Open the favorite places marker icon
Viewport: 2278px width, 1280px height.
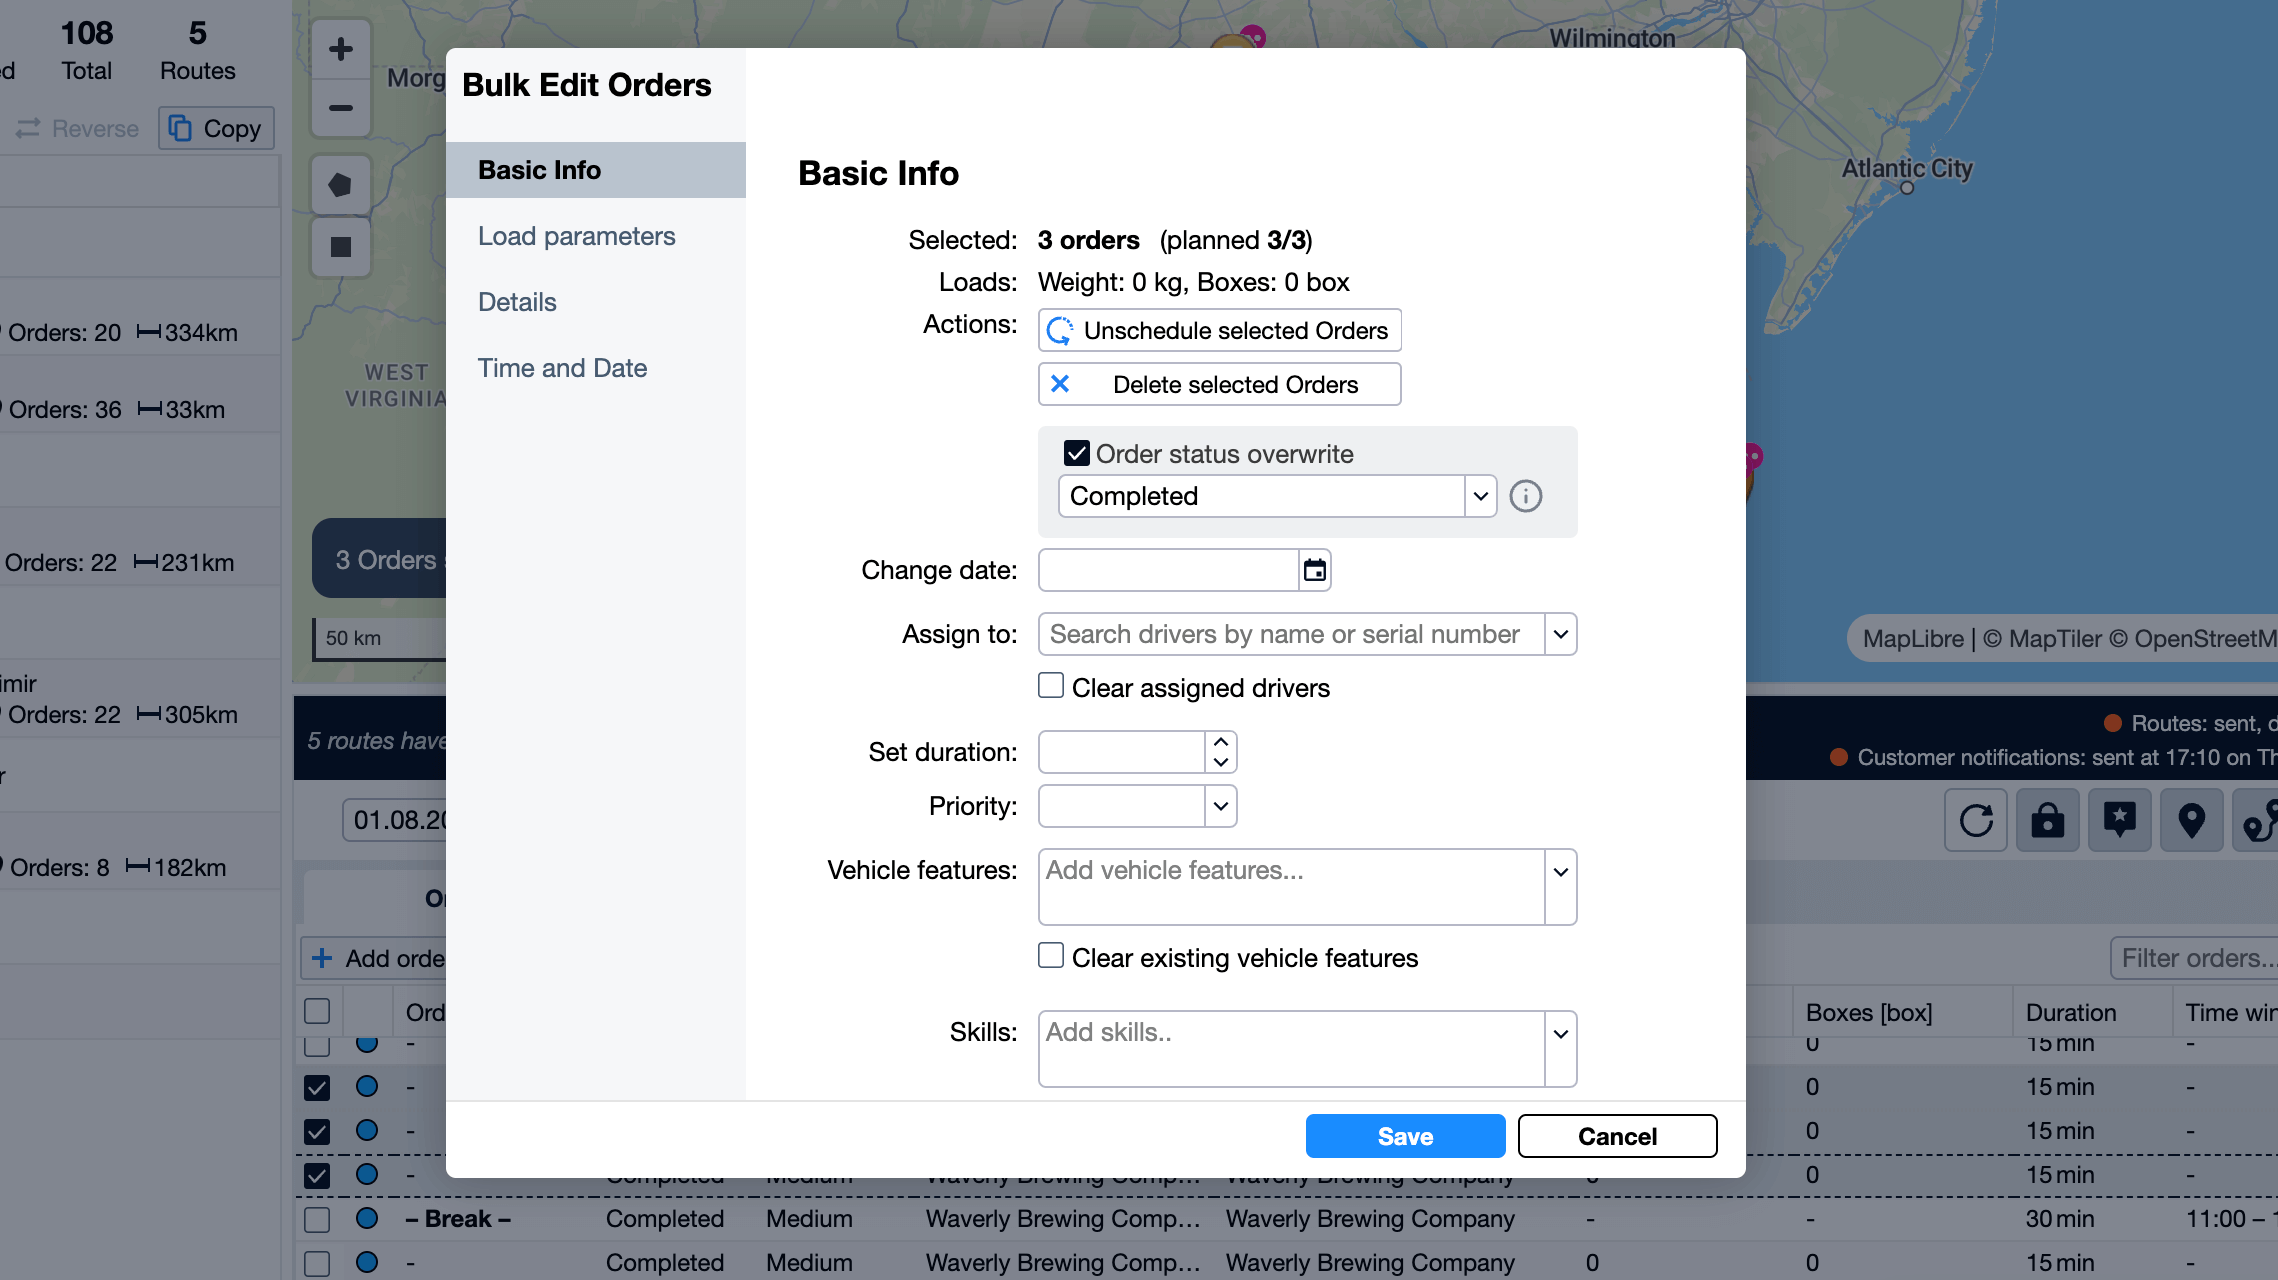click(2119, 820)
